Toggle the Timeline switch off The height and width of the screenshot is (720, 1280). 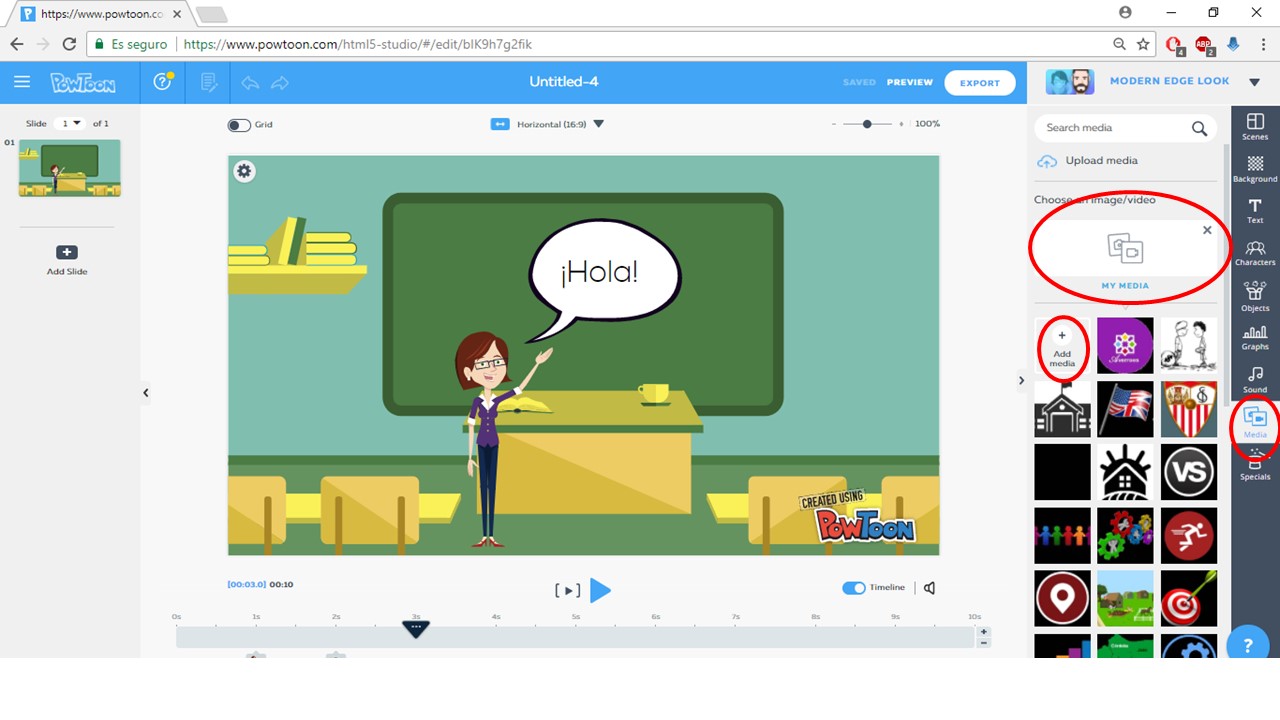point(853,587)
